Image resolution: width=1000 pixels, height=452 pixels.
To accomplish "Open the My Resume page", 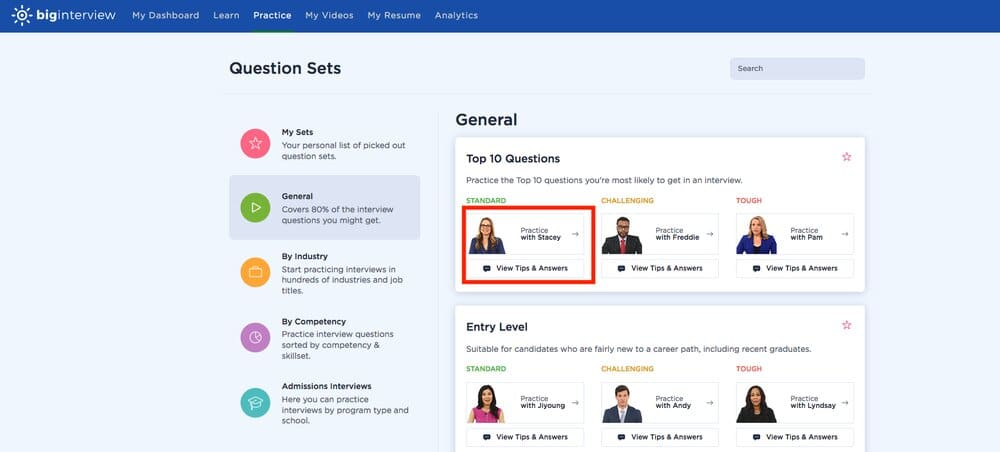I will point(394,15).
